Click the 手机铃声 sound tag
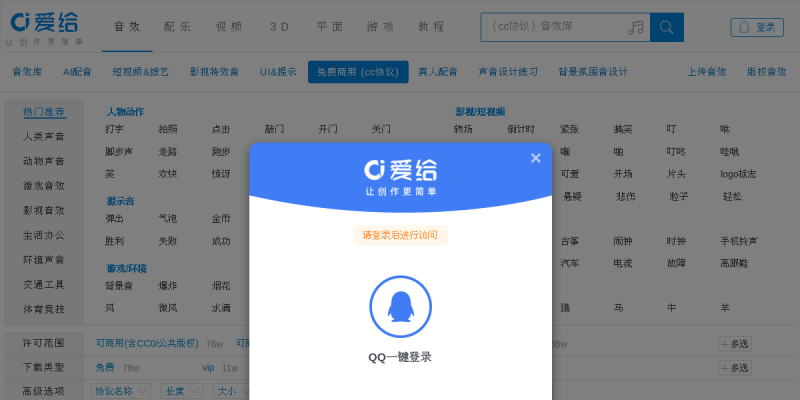The image size is (800, 400). 739,241
